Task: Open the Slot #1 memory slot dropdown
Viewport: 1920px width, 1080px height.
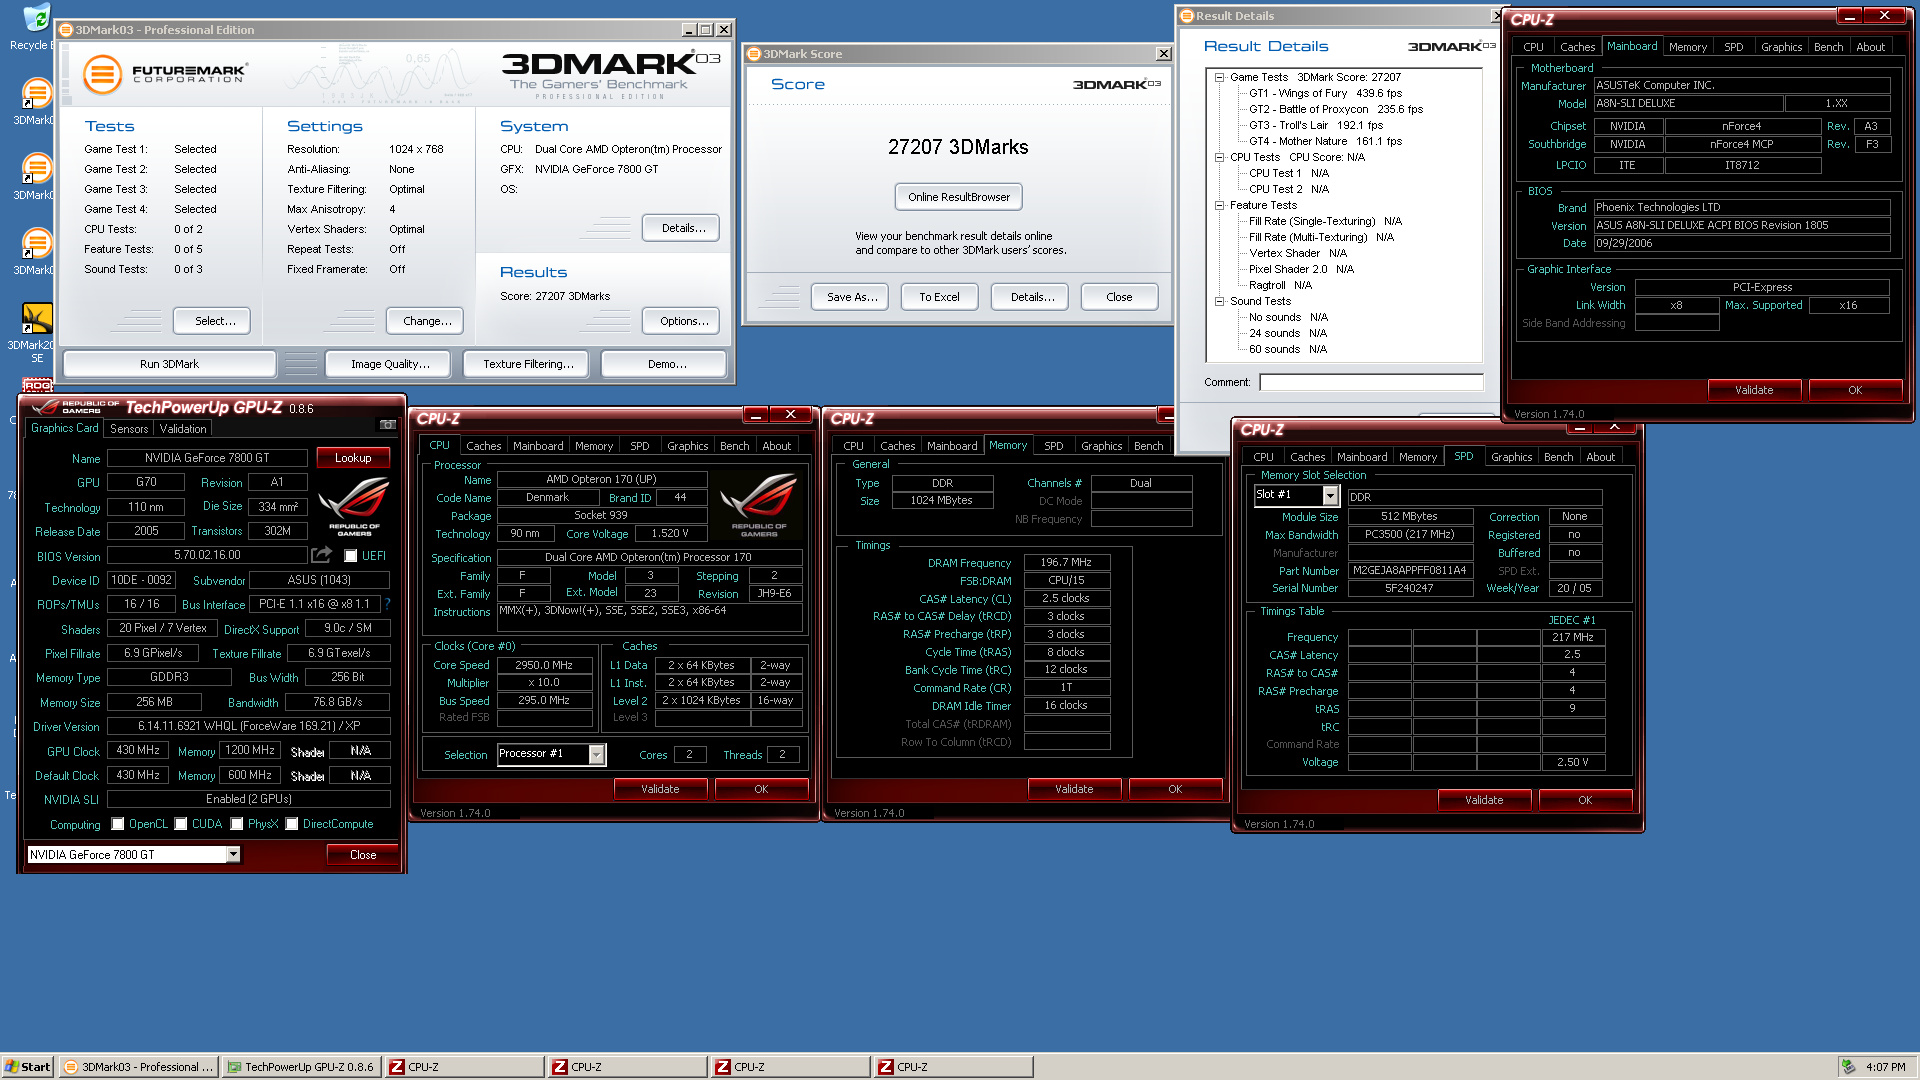Action: [x=1296, y=495]
